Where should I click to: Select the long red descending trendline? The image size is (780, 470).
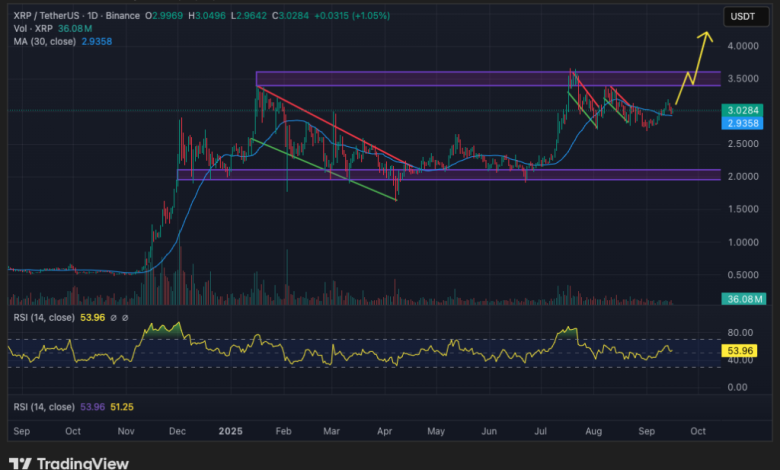pos(330,124)
